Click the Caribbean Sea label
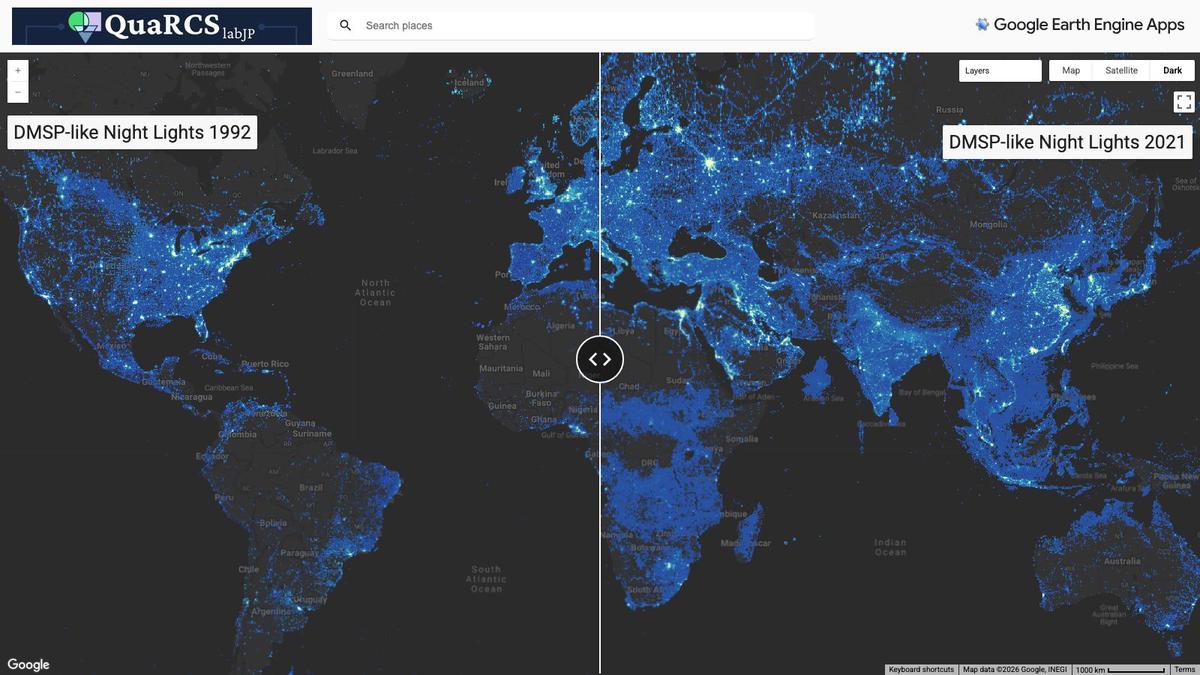 pos(229,388)
